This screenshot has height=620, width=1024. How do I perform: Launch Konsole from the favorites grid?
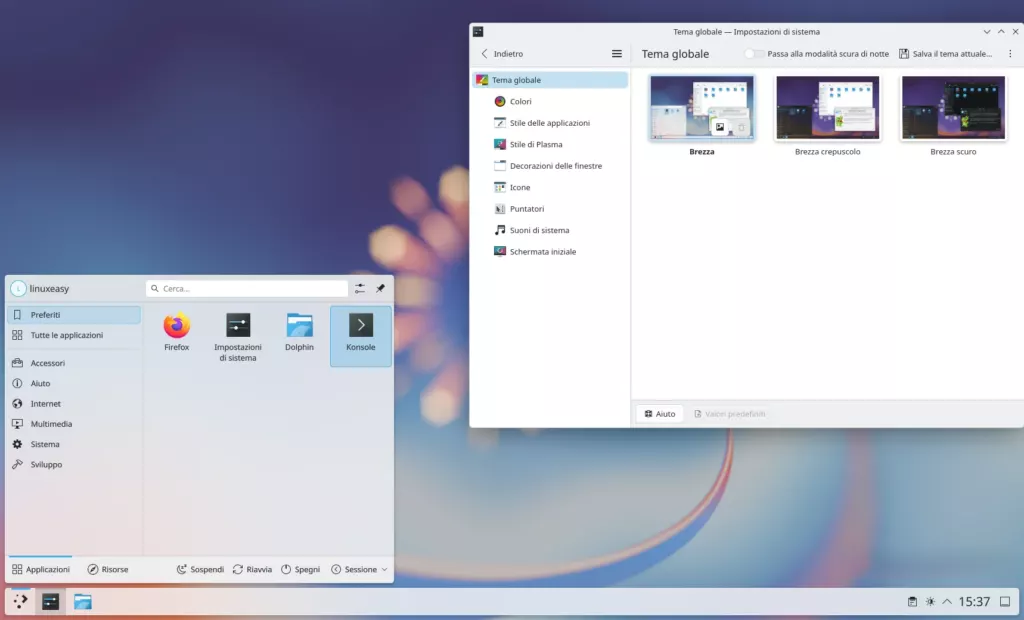point(360,336)
